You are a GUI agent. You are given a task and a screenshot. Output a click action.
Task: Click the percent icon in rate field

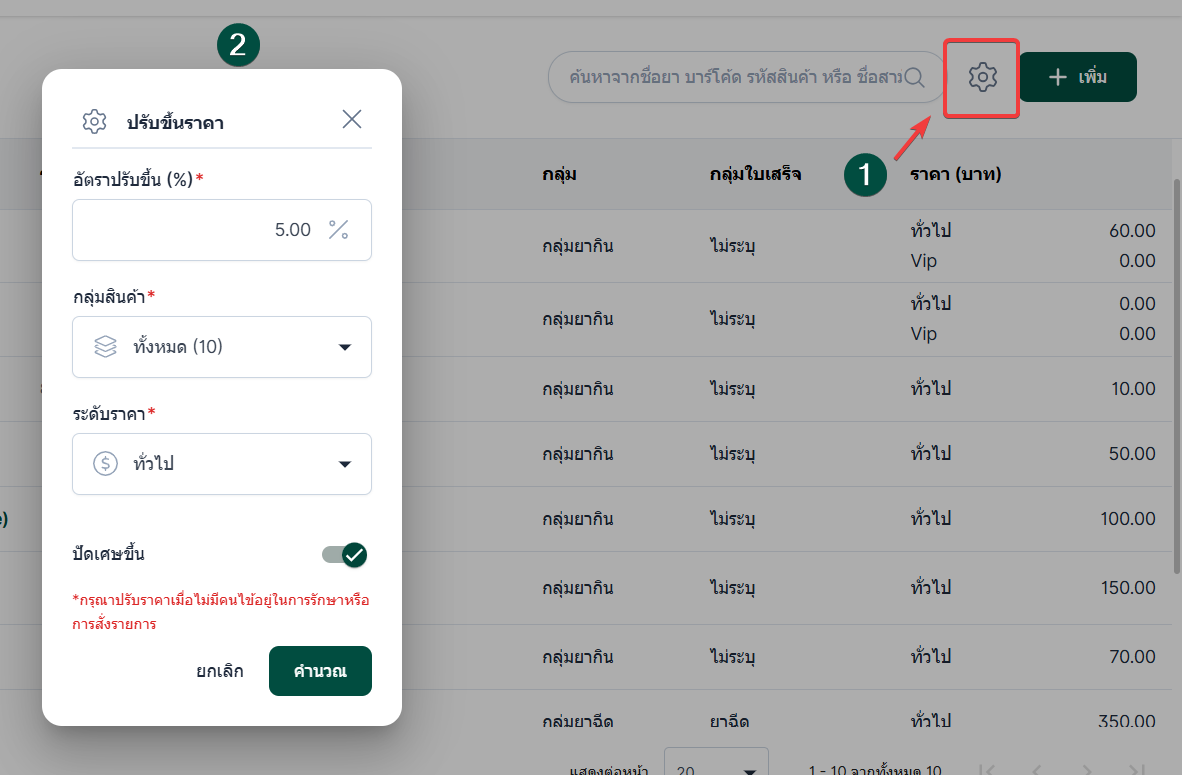click(x=339, y=230)
